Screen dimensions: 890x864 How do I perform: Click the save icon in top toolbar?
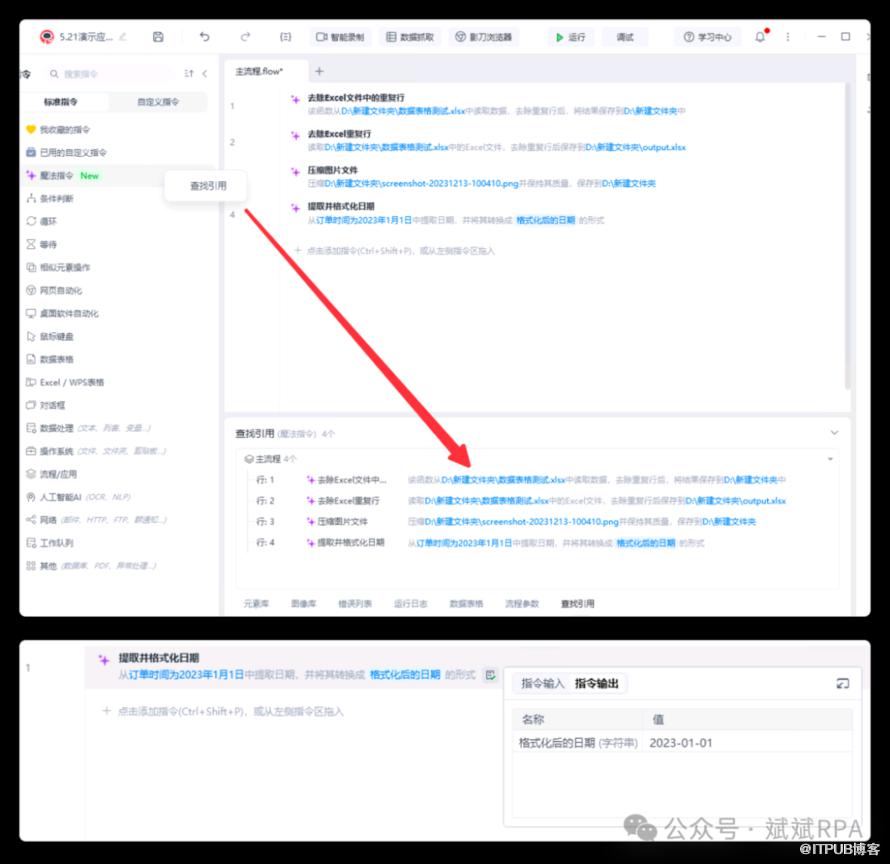pos(158,37)
